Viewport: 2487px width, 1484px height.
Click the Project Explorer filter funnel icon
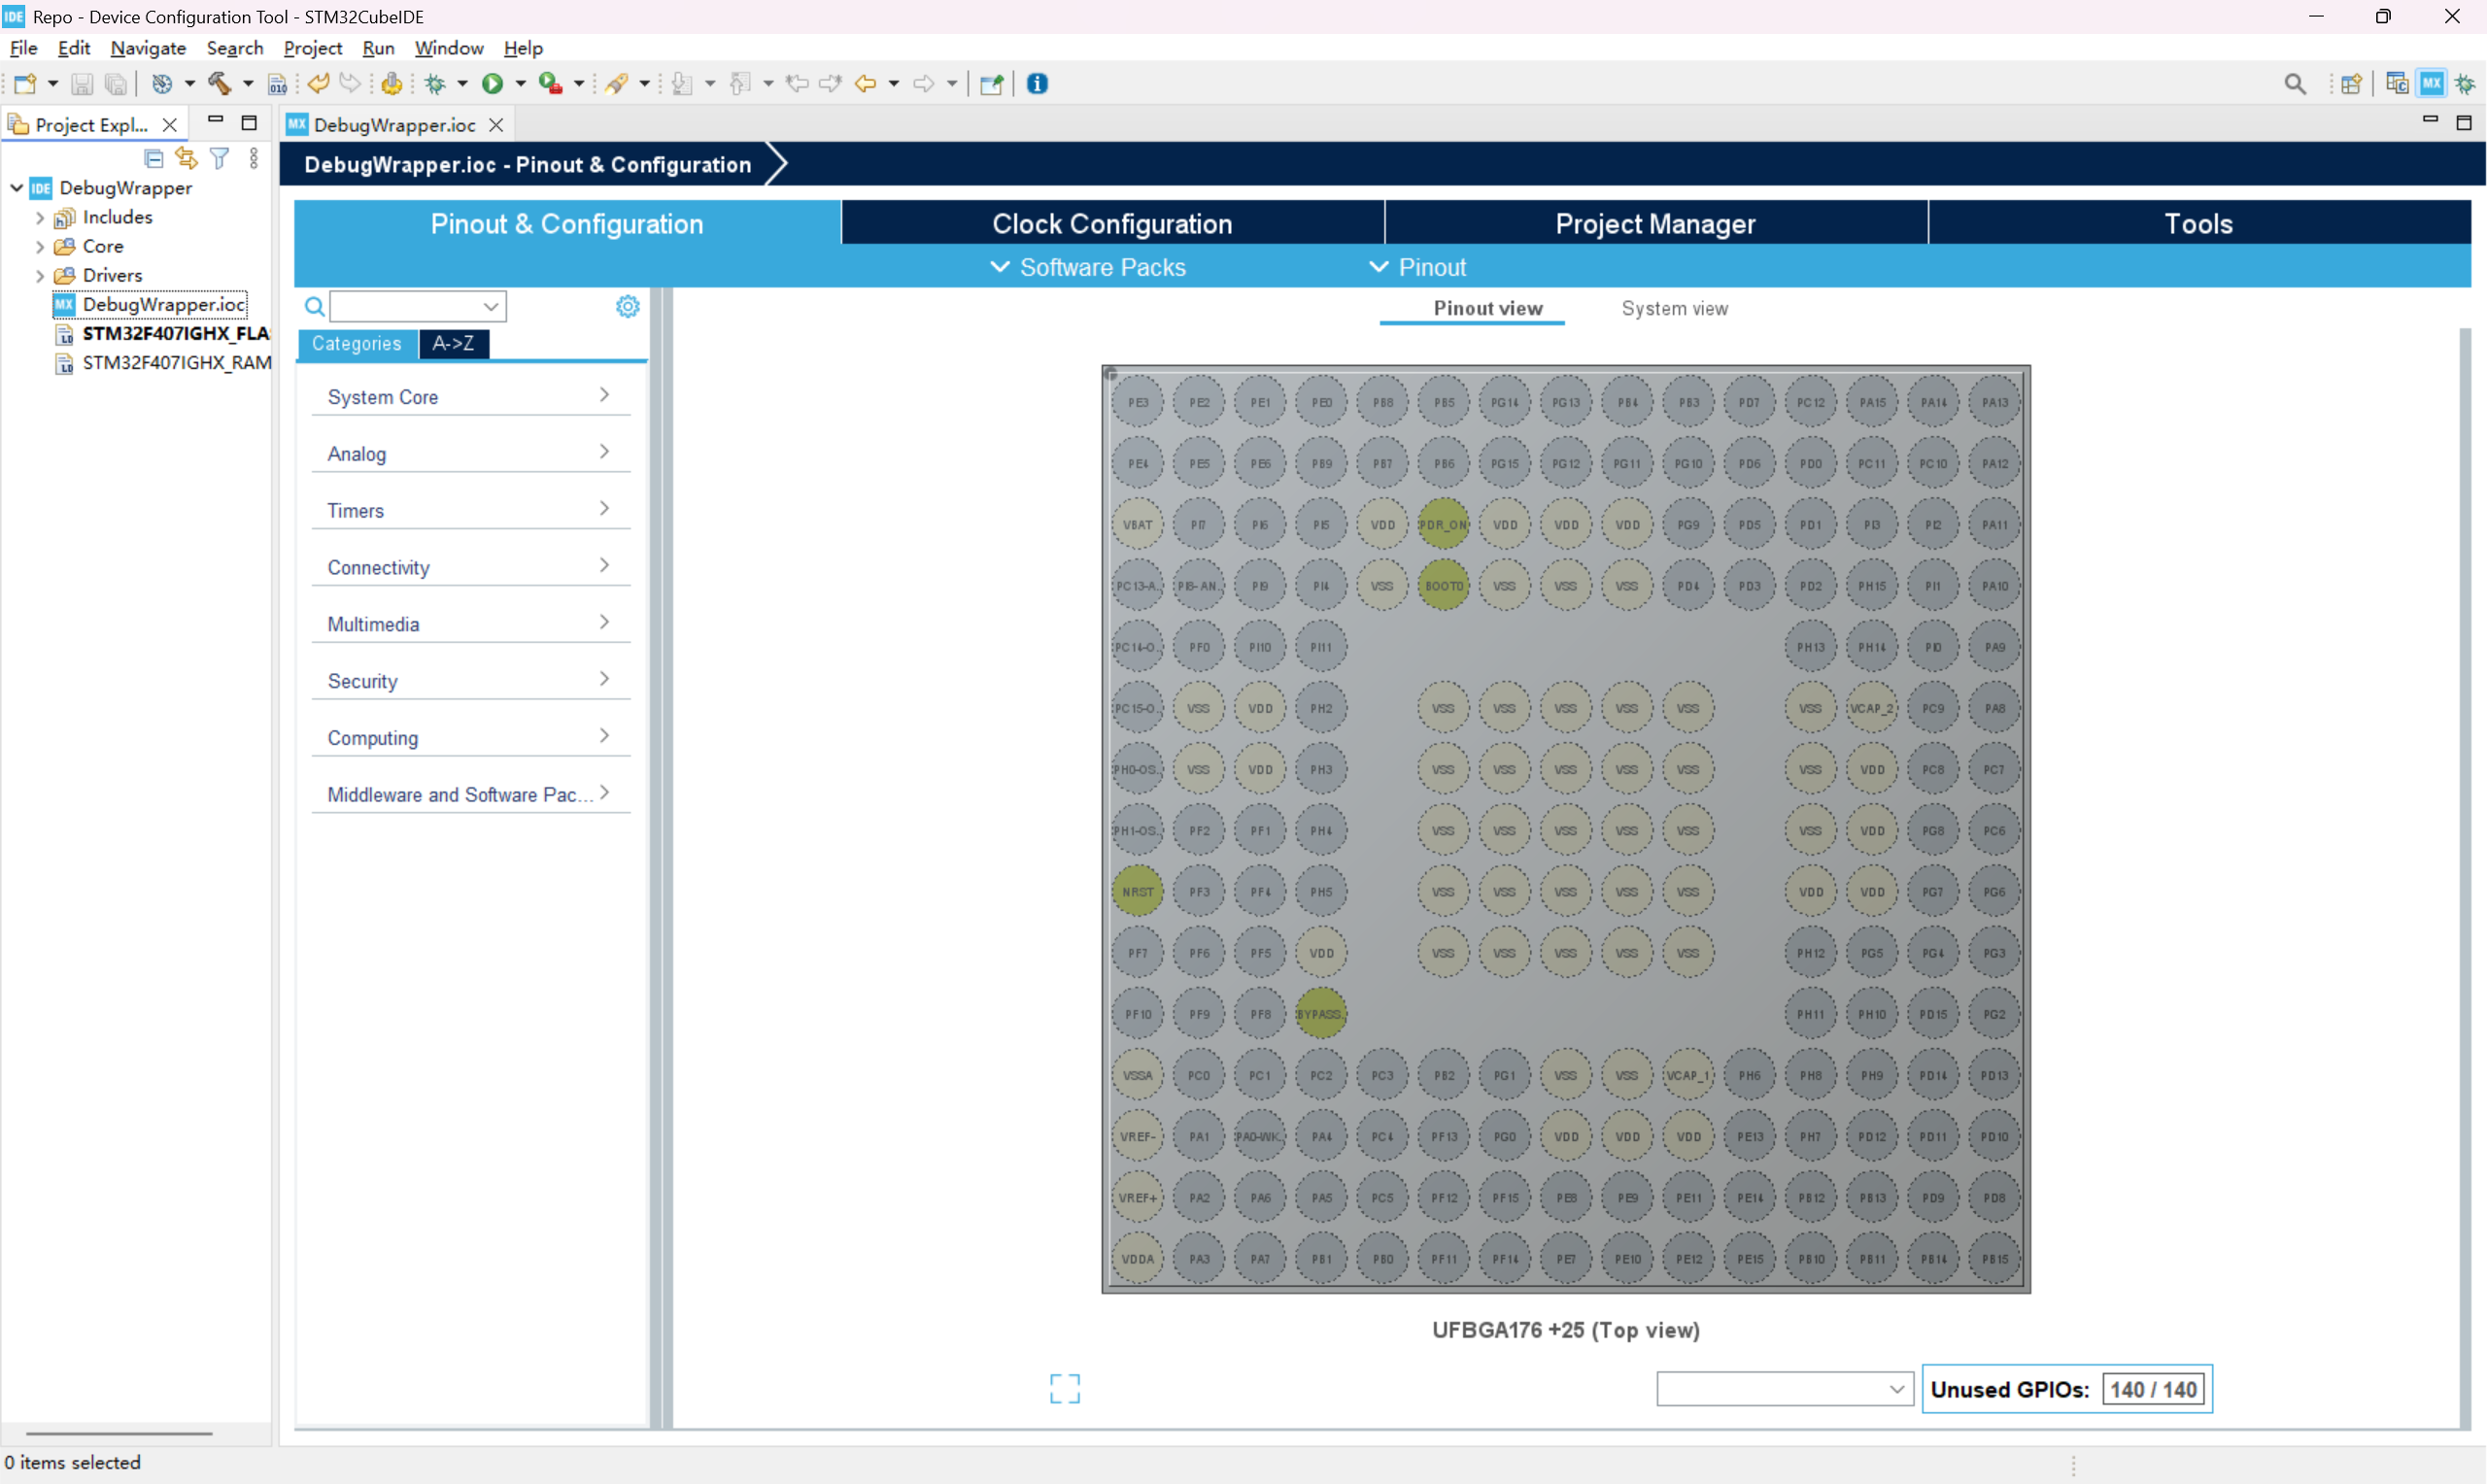[x=219, y=158]
